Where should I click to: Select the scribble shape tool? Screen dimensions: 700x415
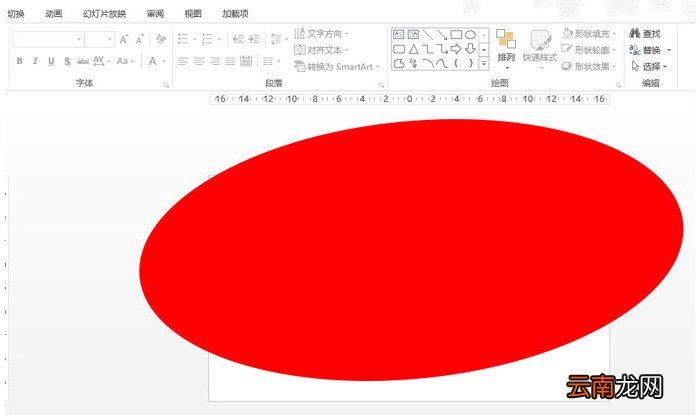point(413,63)
